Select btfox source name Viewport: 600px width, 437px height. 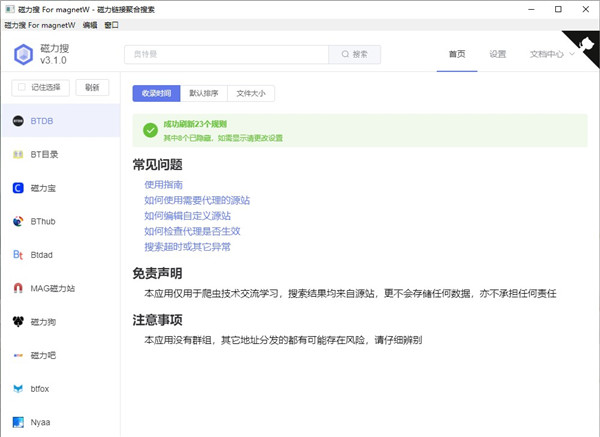(40, 389)
